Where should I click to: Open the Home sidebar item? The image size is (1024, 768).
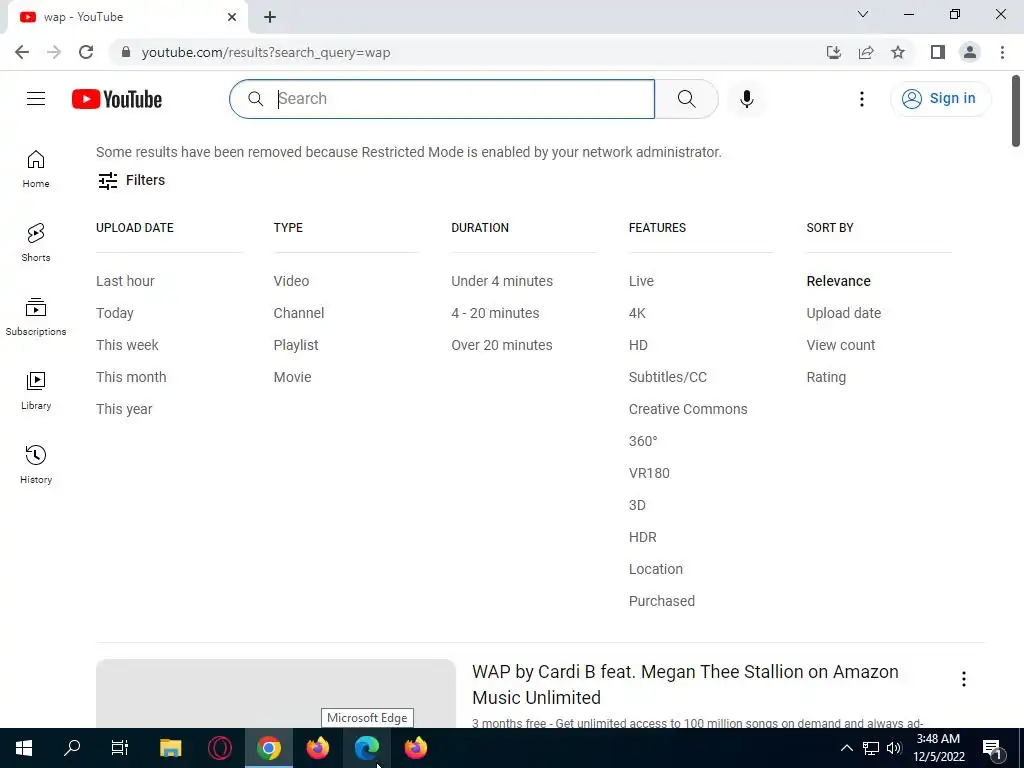point(36,168)
